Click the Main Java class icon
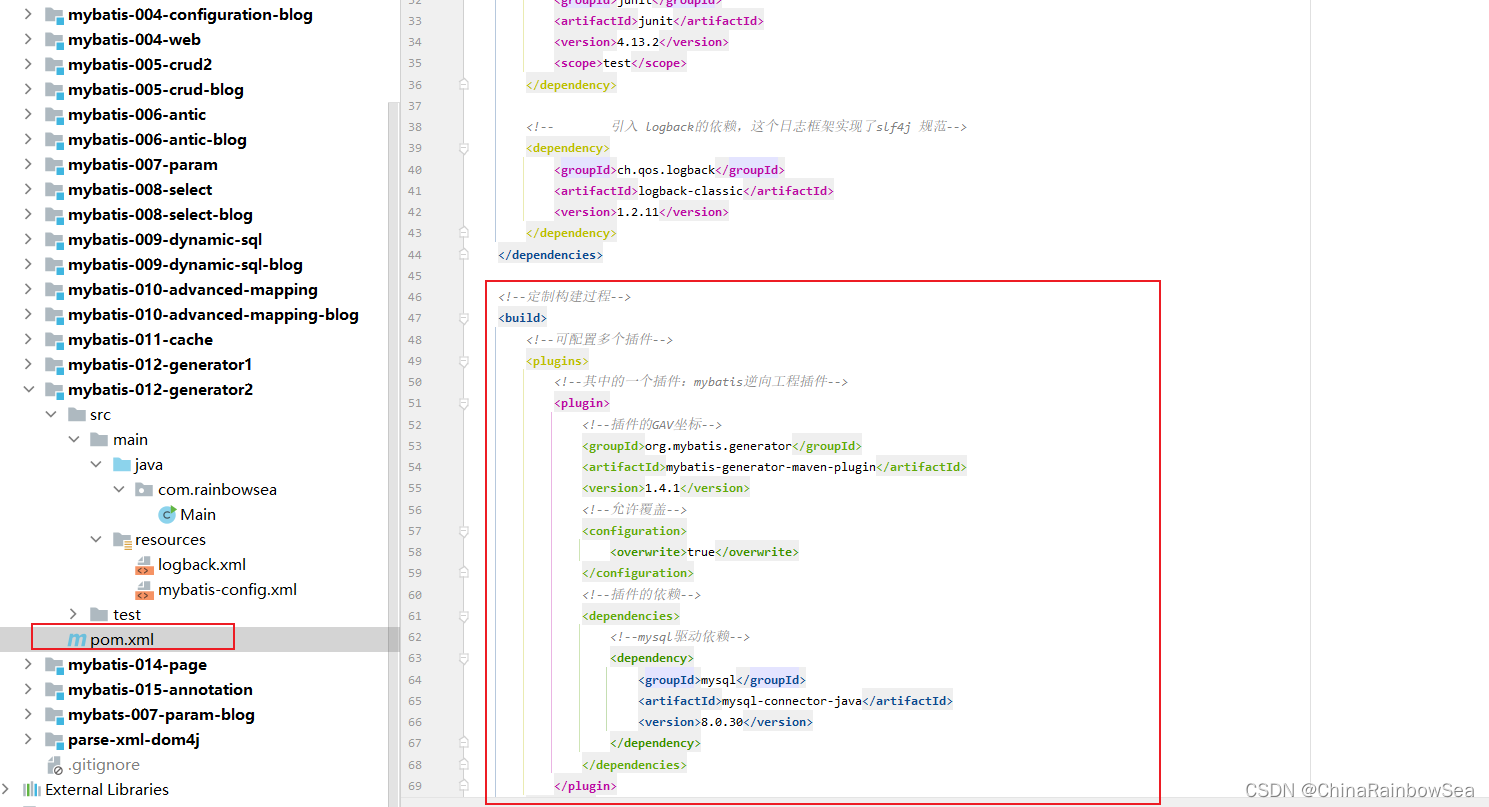The height and width of the screenshot is (807, 1489). [167, 515]
